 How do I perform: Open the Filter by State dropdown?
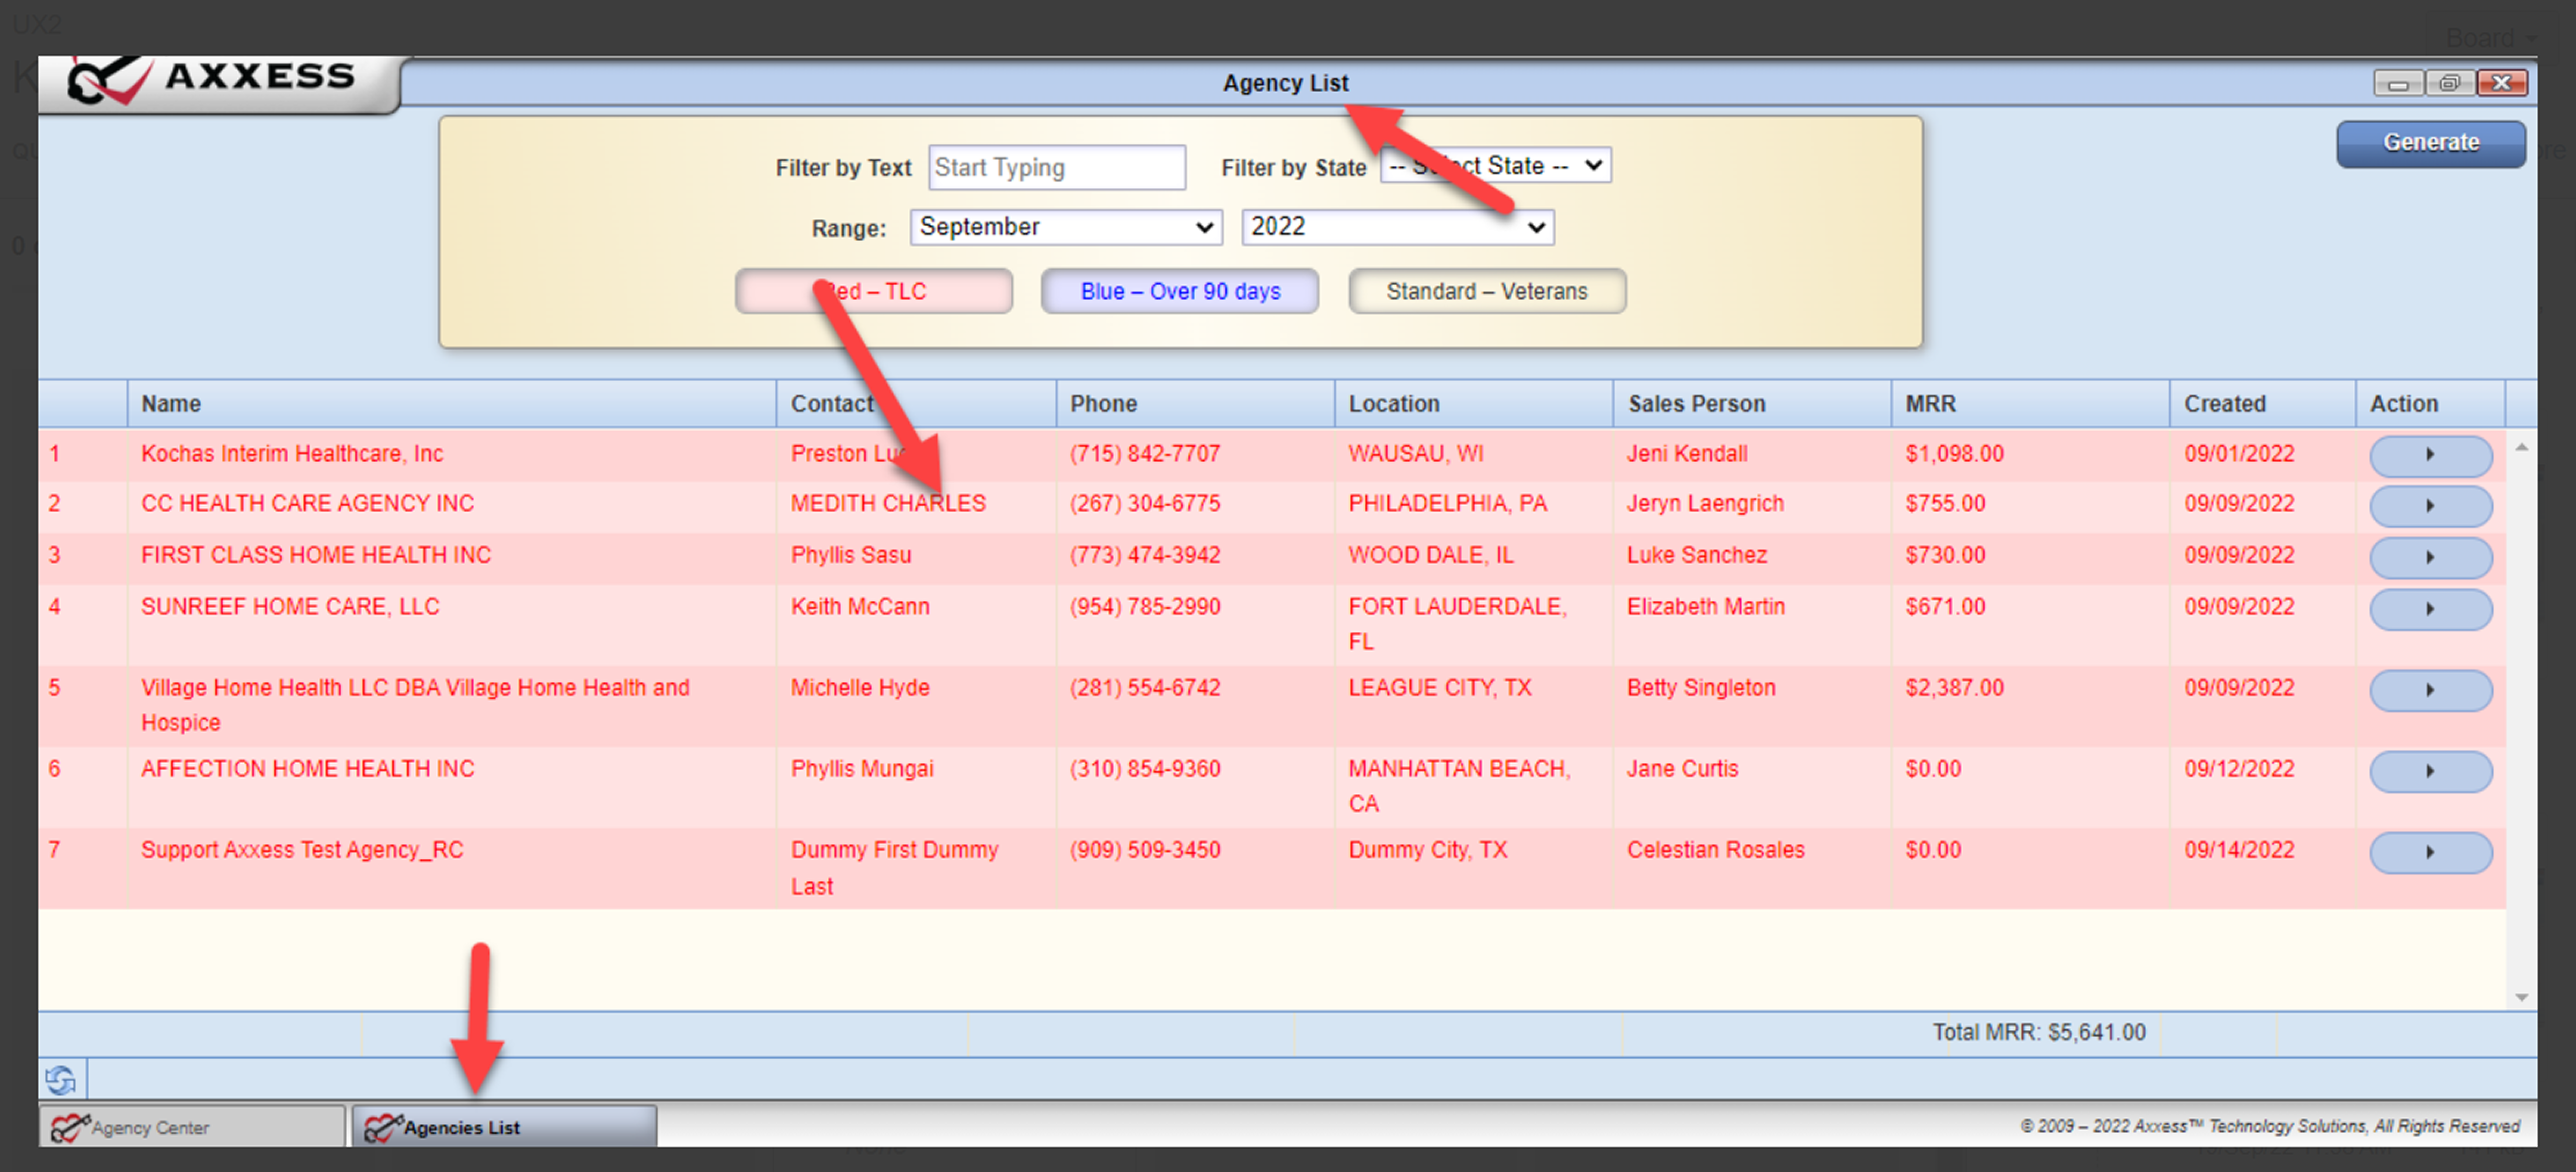point(1495,166)
